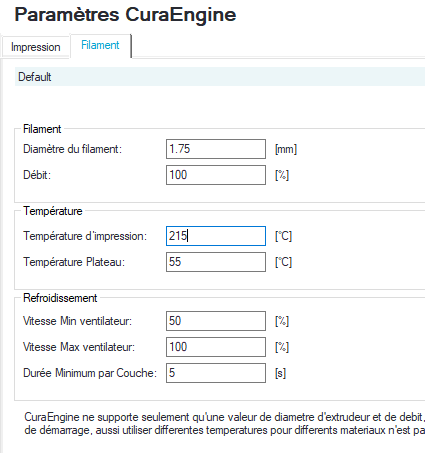425x453 pixels.
Task: Switch to the Impression tab
Action: coord(36,47)
